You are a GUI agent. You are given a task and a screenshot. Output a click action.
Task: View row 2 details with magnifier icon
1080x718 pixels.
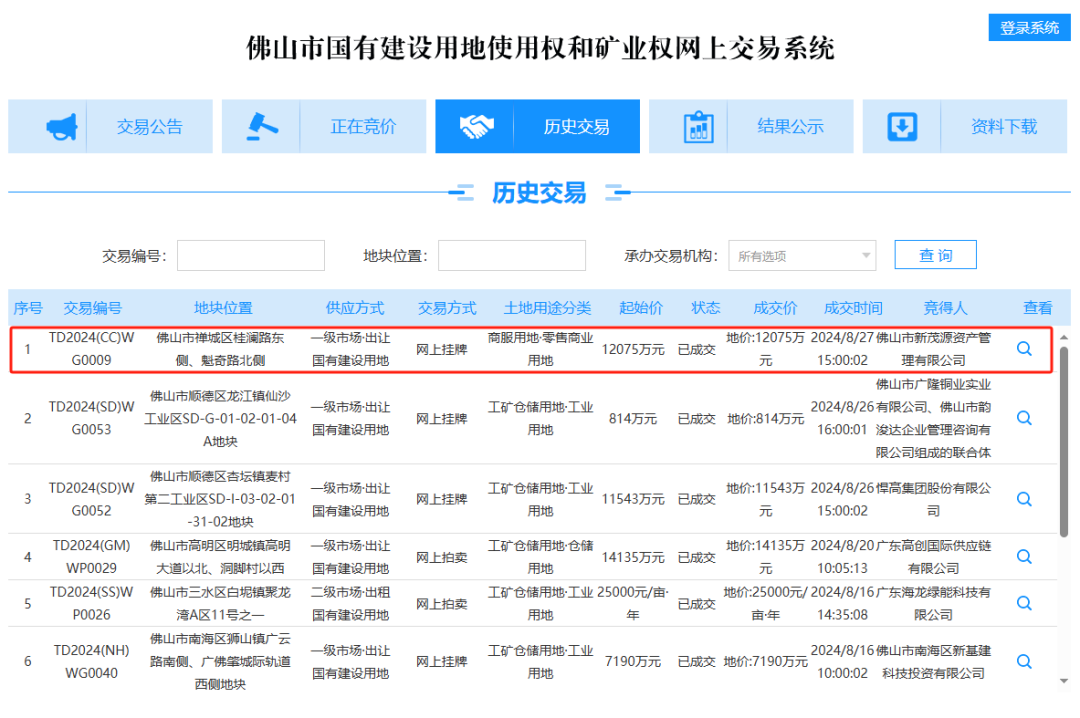pyautogui.click(x=1024, y=418)
